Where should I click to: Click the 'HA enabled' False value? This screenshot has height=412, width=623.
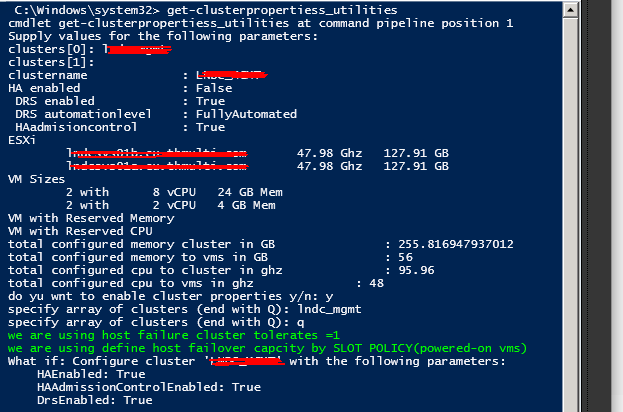pos(214,88)
